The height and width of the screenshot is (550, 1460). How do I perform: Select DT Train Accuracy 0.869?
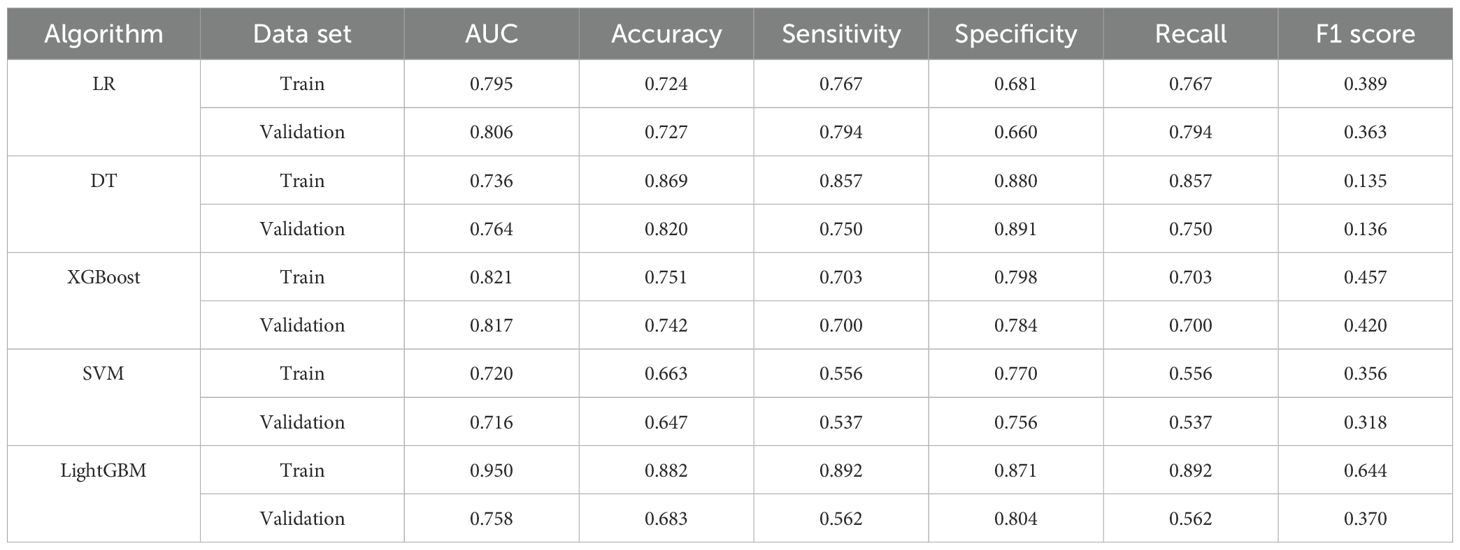pyautogui.click(x=666, y=181)
